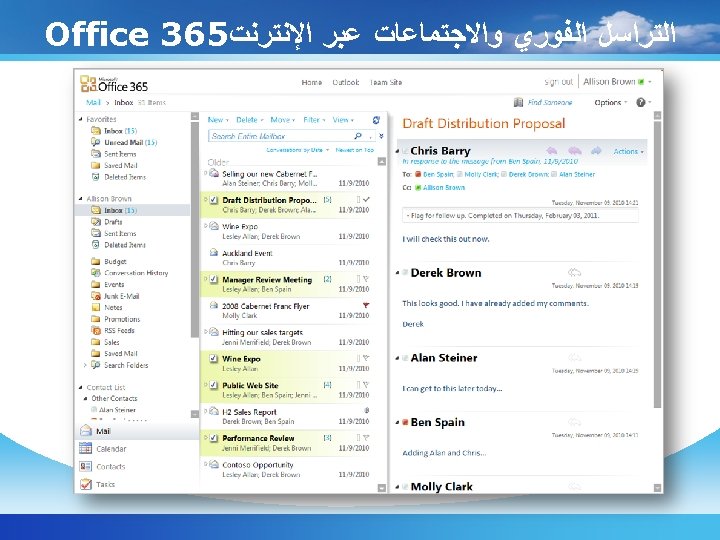This screenshot has width=720, height=540.
Task: Open the Find Someone address book icon
Action: pyautogui.click(x=518, y=102)
